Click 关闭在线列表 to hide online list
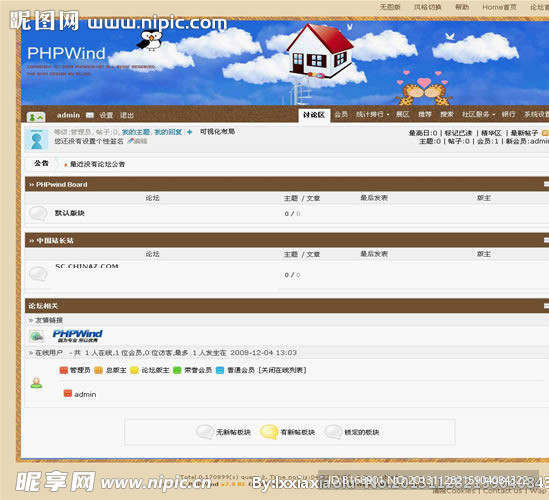 pos(282,370)
